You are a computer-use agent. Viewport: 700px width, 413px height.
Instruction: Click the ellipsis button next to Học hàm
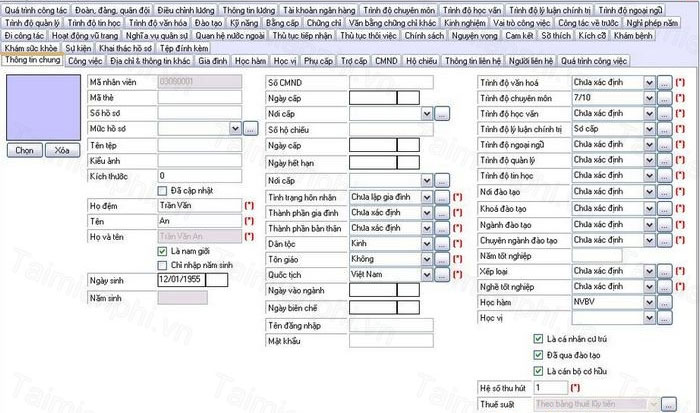tap(665, 301)
